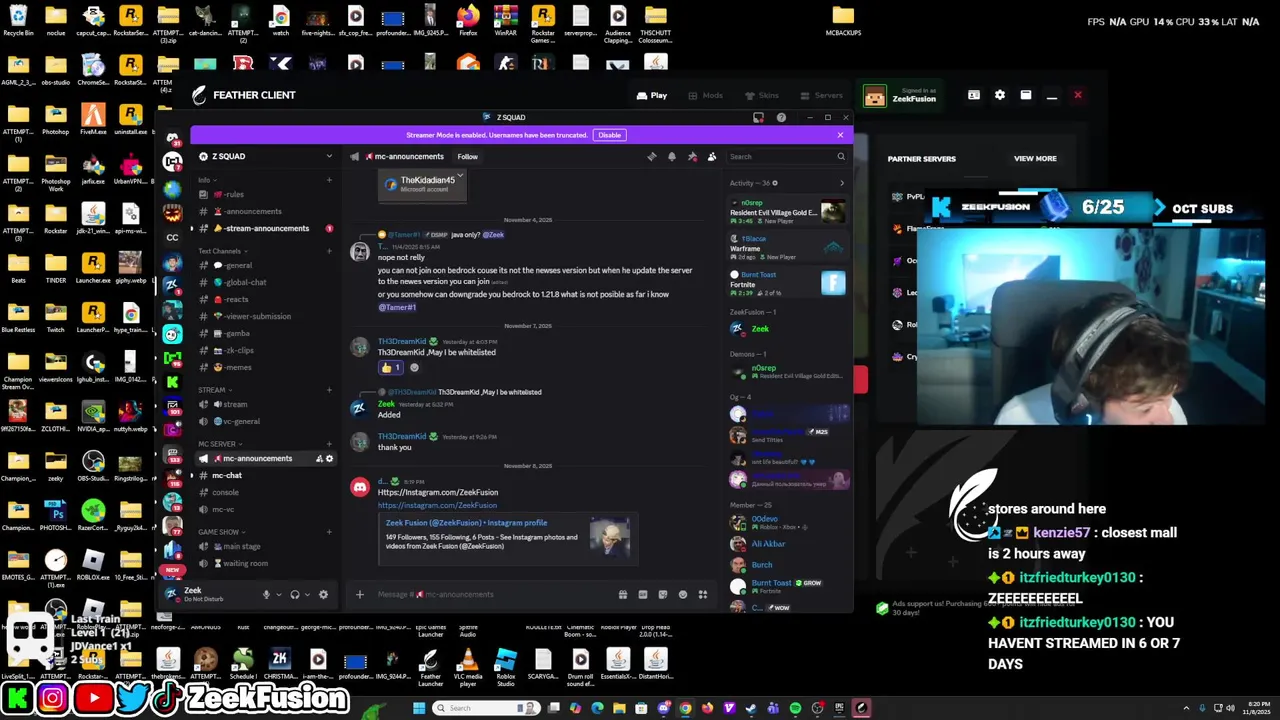Open headphone output options arrow
The width and height of the screenshot is (1280, 720).
pos(307,594)
